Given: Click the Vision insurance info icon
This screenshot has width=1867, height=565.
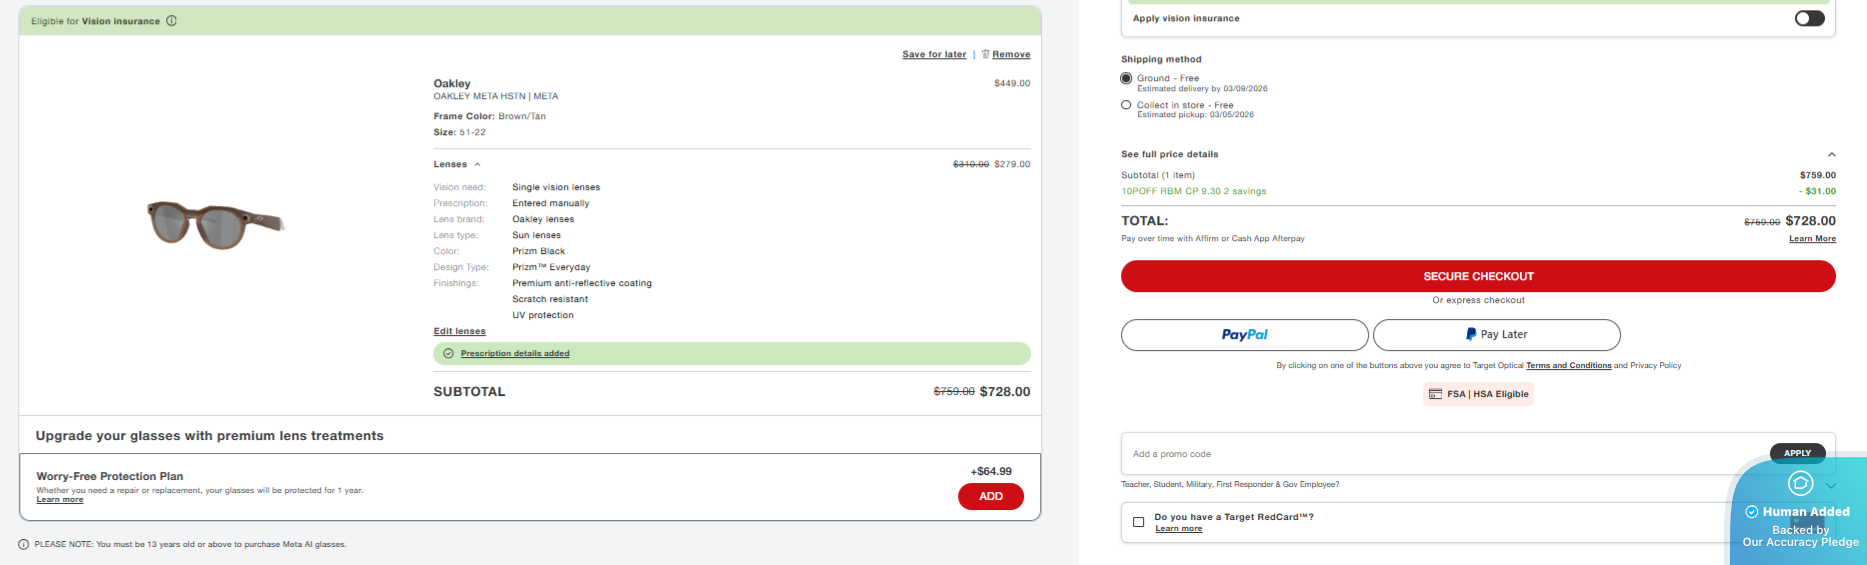Looking at the screenshot, I should pos(171,21).
